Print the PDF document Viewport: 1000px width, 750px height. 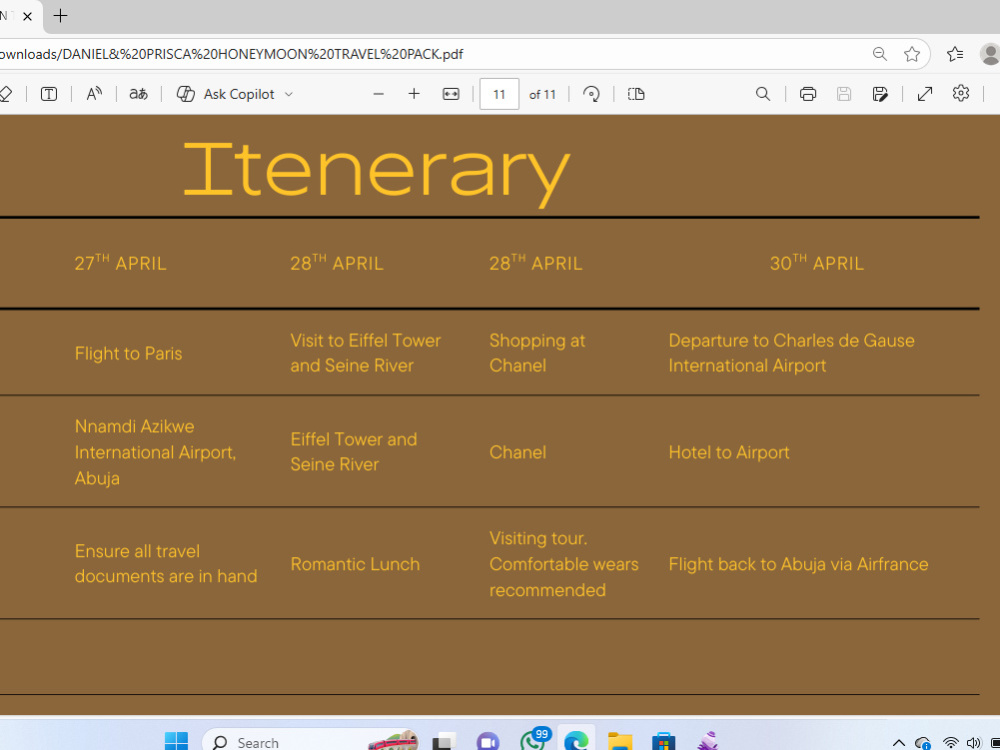coord(808,94)
